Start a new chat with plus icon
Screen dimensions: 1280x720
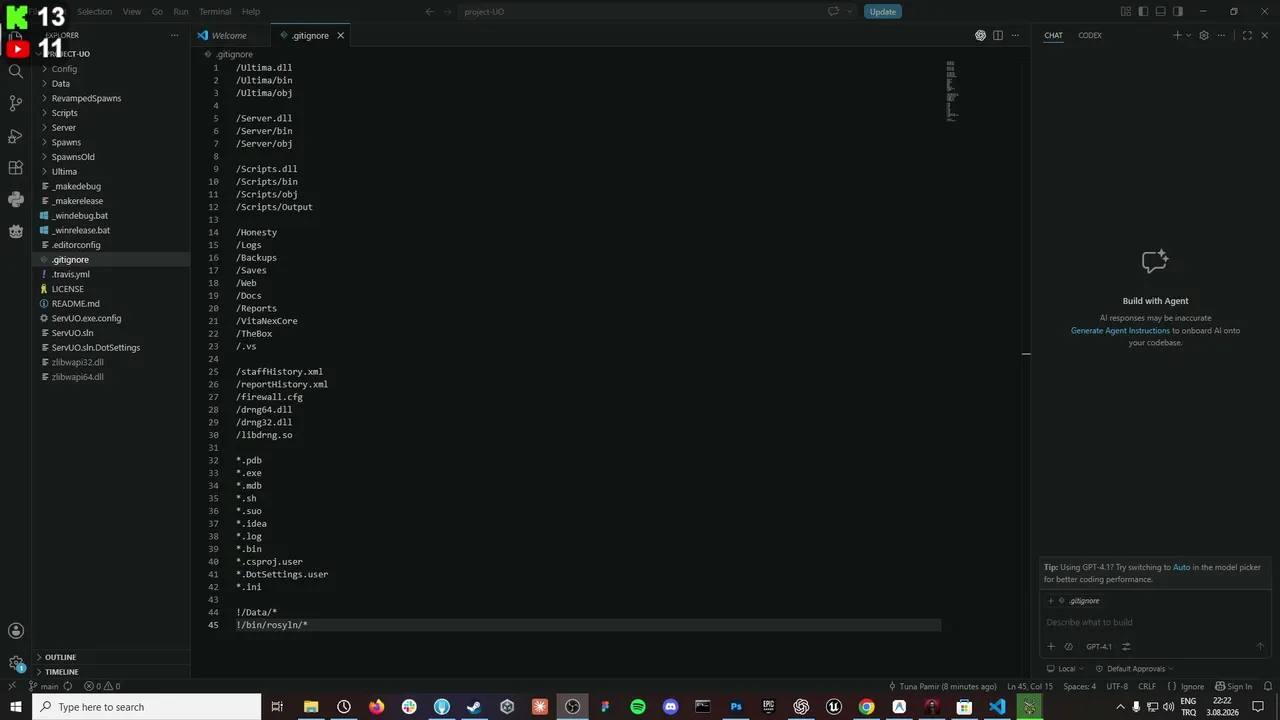(1177, 35)
